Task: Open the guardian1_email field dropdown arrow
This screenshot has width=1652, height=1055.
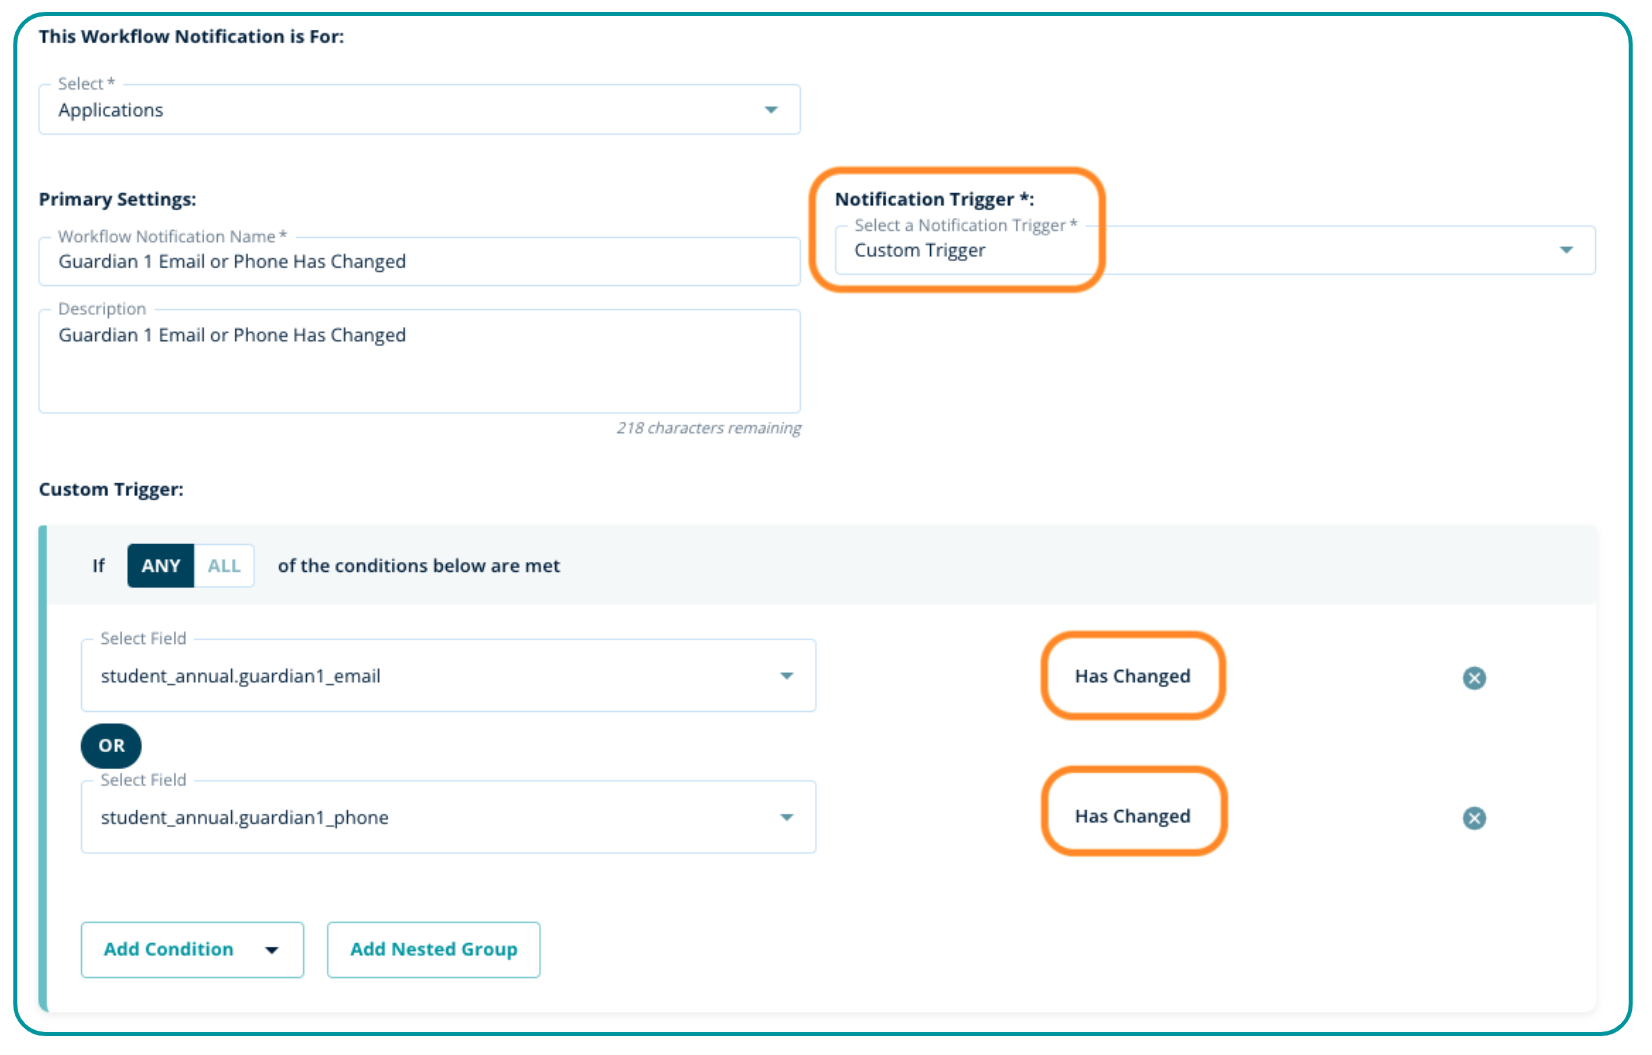Action: [787, 676]
